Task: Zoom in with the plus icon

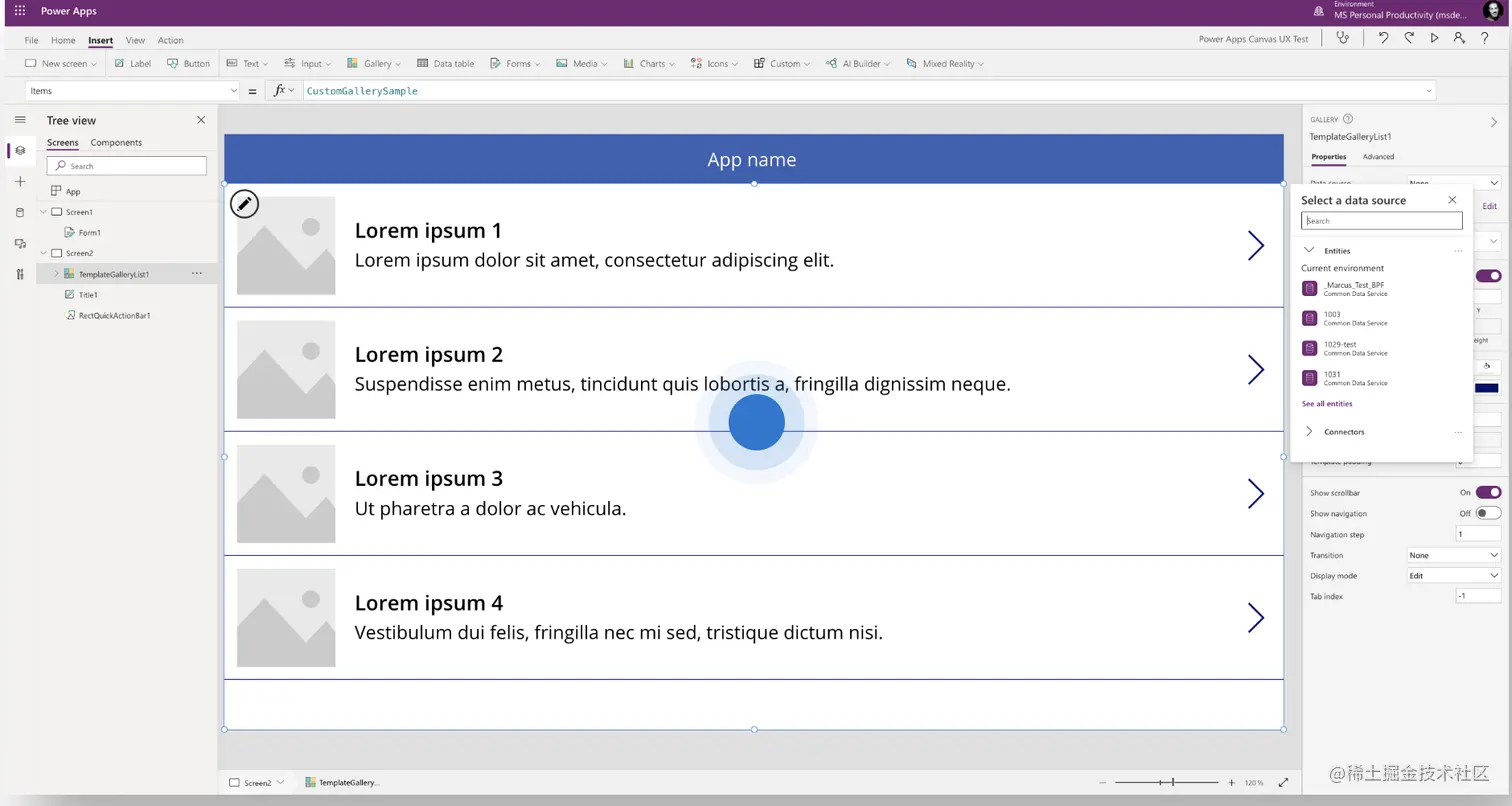Action: pyautogui.click(x=1231, y=783)
